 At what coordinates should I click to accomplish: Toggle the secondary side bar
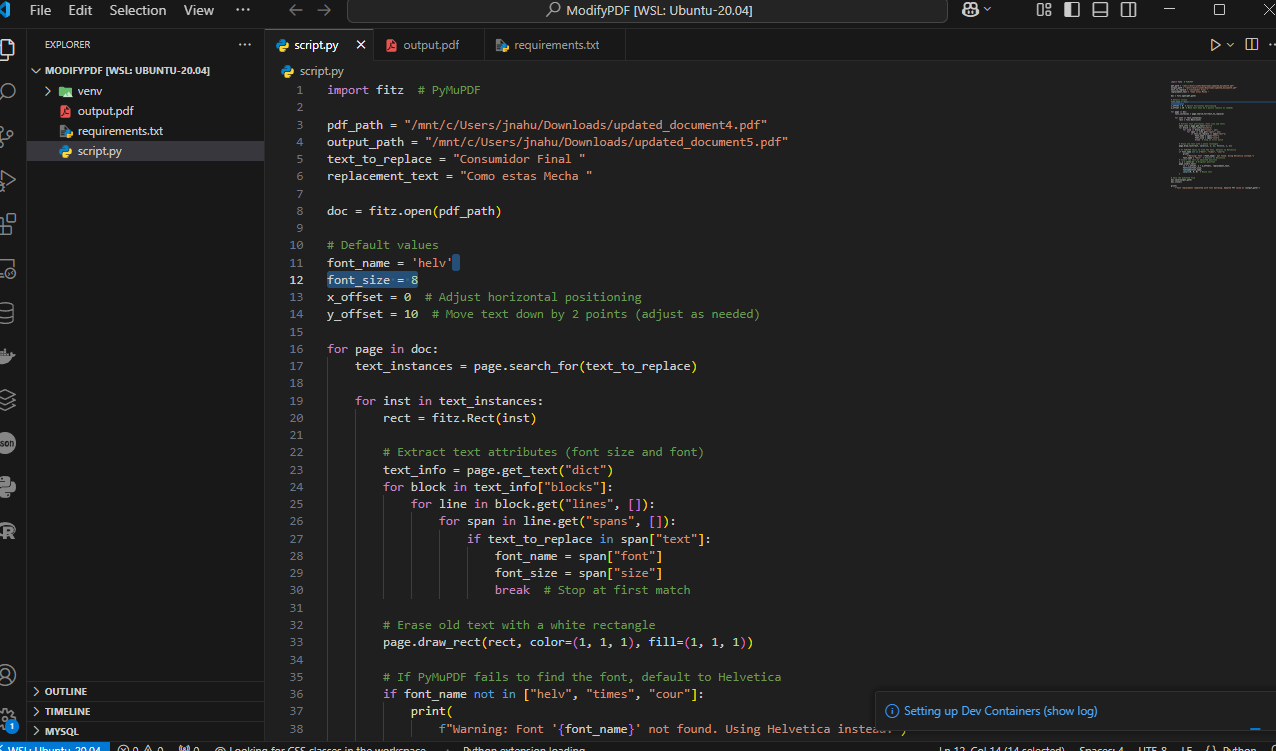click(1128, 10)
